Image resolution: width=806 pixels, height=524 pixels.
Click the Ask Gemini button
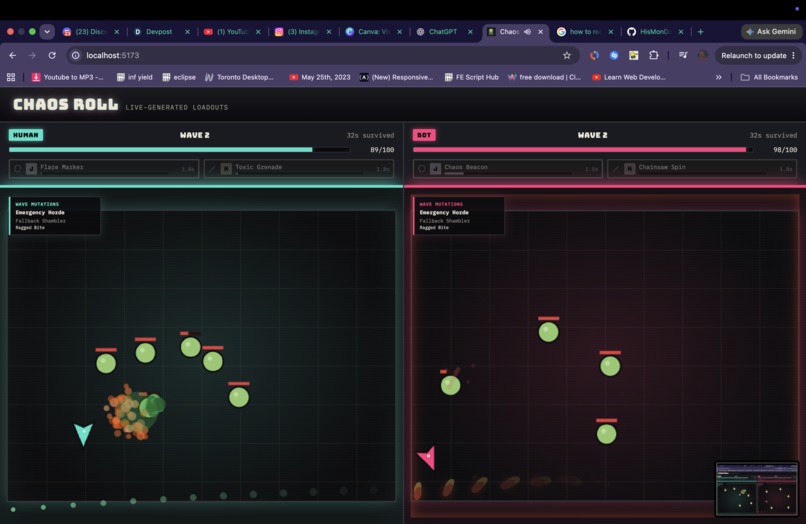(771, 32)
